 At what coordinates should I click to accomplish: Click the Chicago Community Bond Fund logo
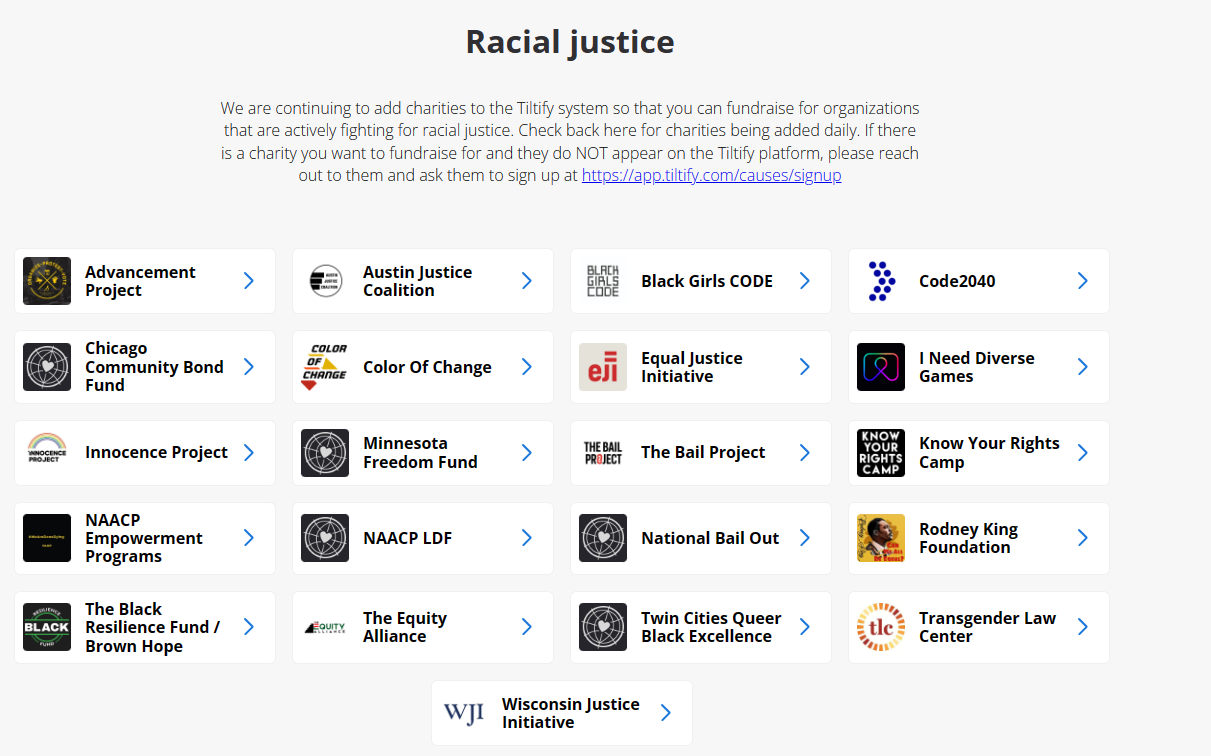(x=47, y=367)
